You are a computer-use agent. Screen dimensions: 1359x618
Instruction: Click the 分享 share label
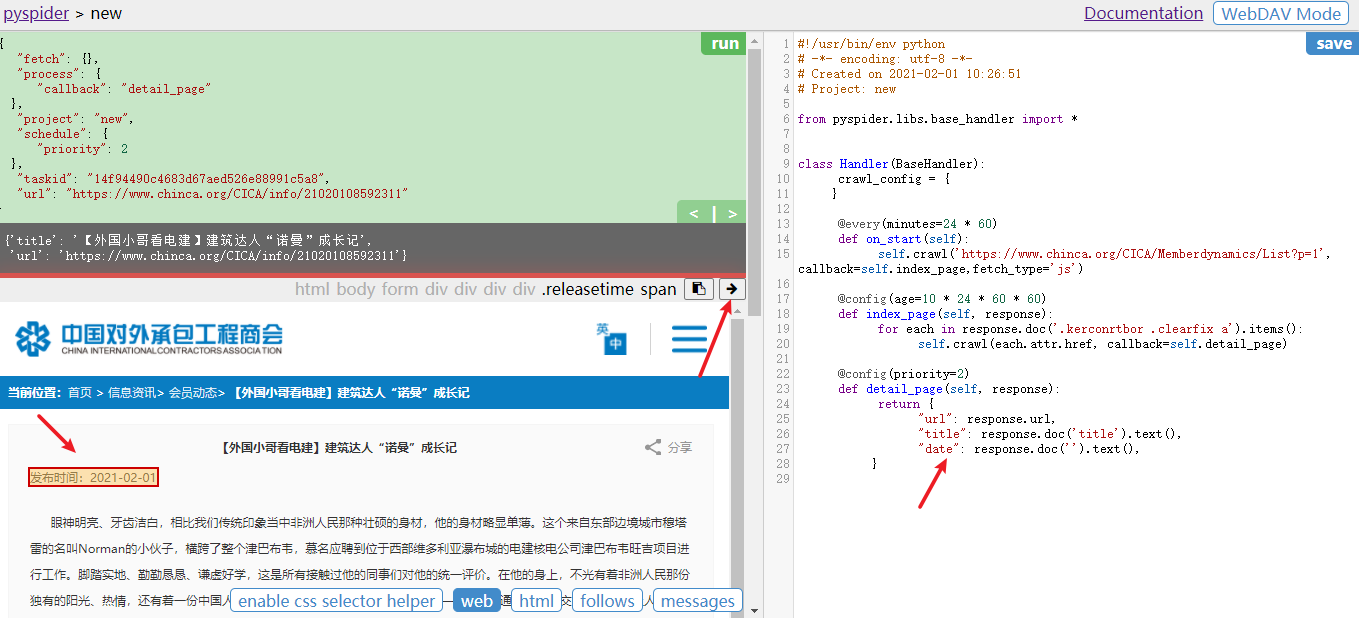[x=680, y=447]
